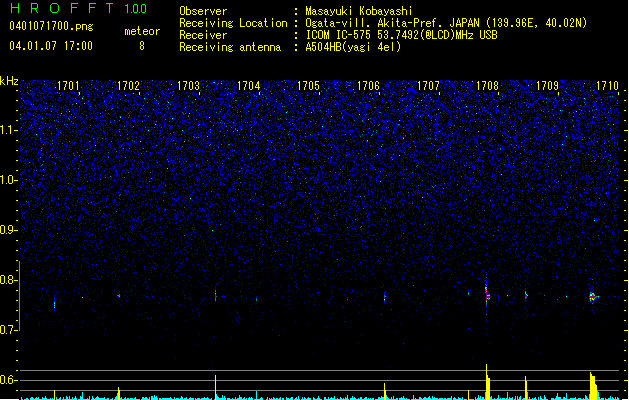
Task: Click the meteor echo just after 1706
Action: coord(384,297)
